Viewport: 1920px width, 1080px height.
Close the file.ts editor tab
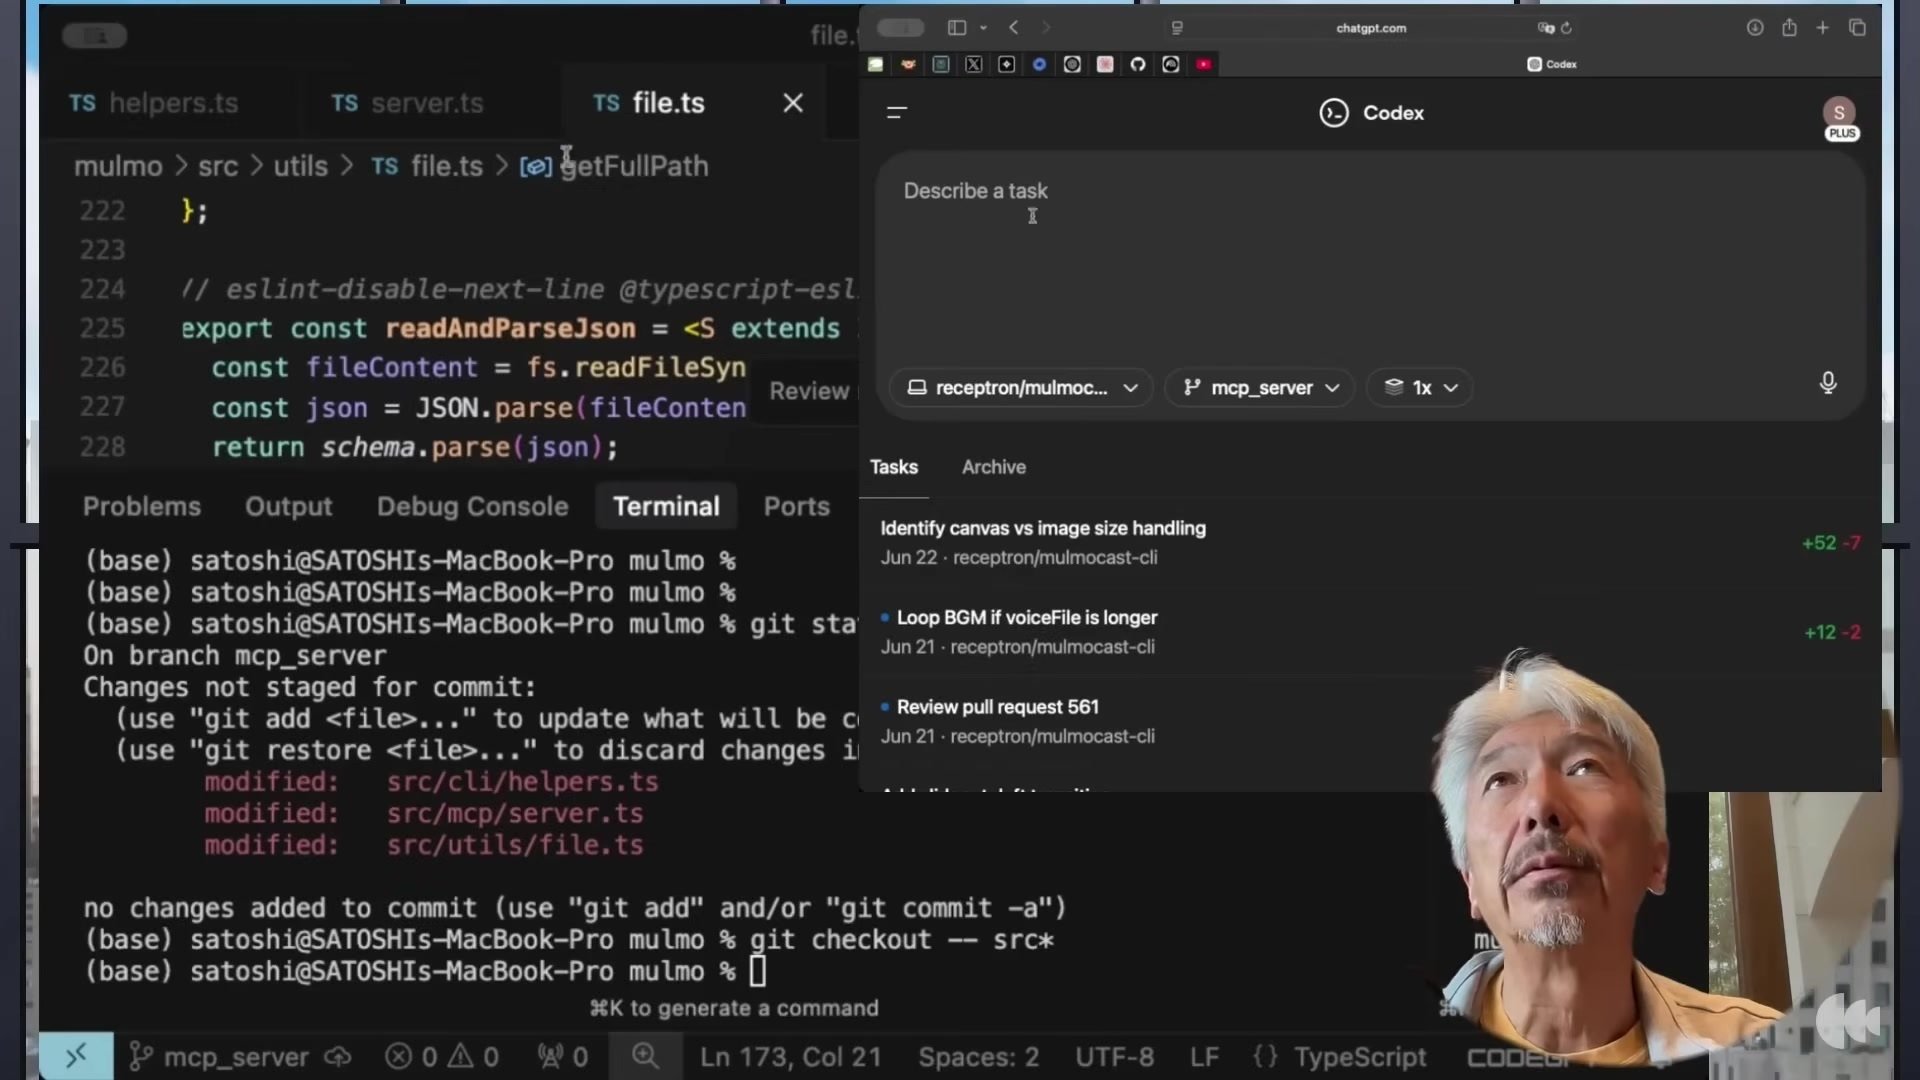(793, 103)
